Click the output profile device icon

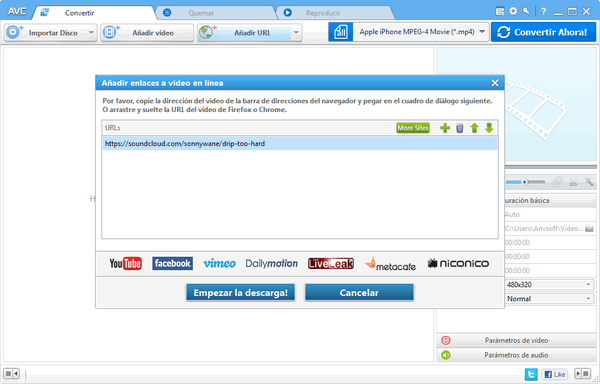[x=340, y=32]
